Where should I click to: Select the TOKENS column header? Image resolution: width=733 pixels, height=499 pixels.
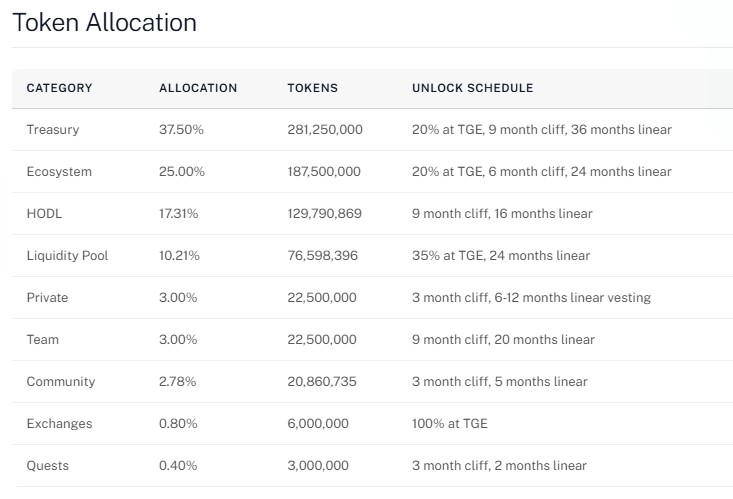312,88
